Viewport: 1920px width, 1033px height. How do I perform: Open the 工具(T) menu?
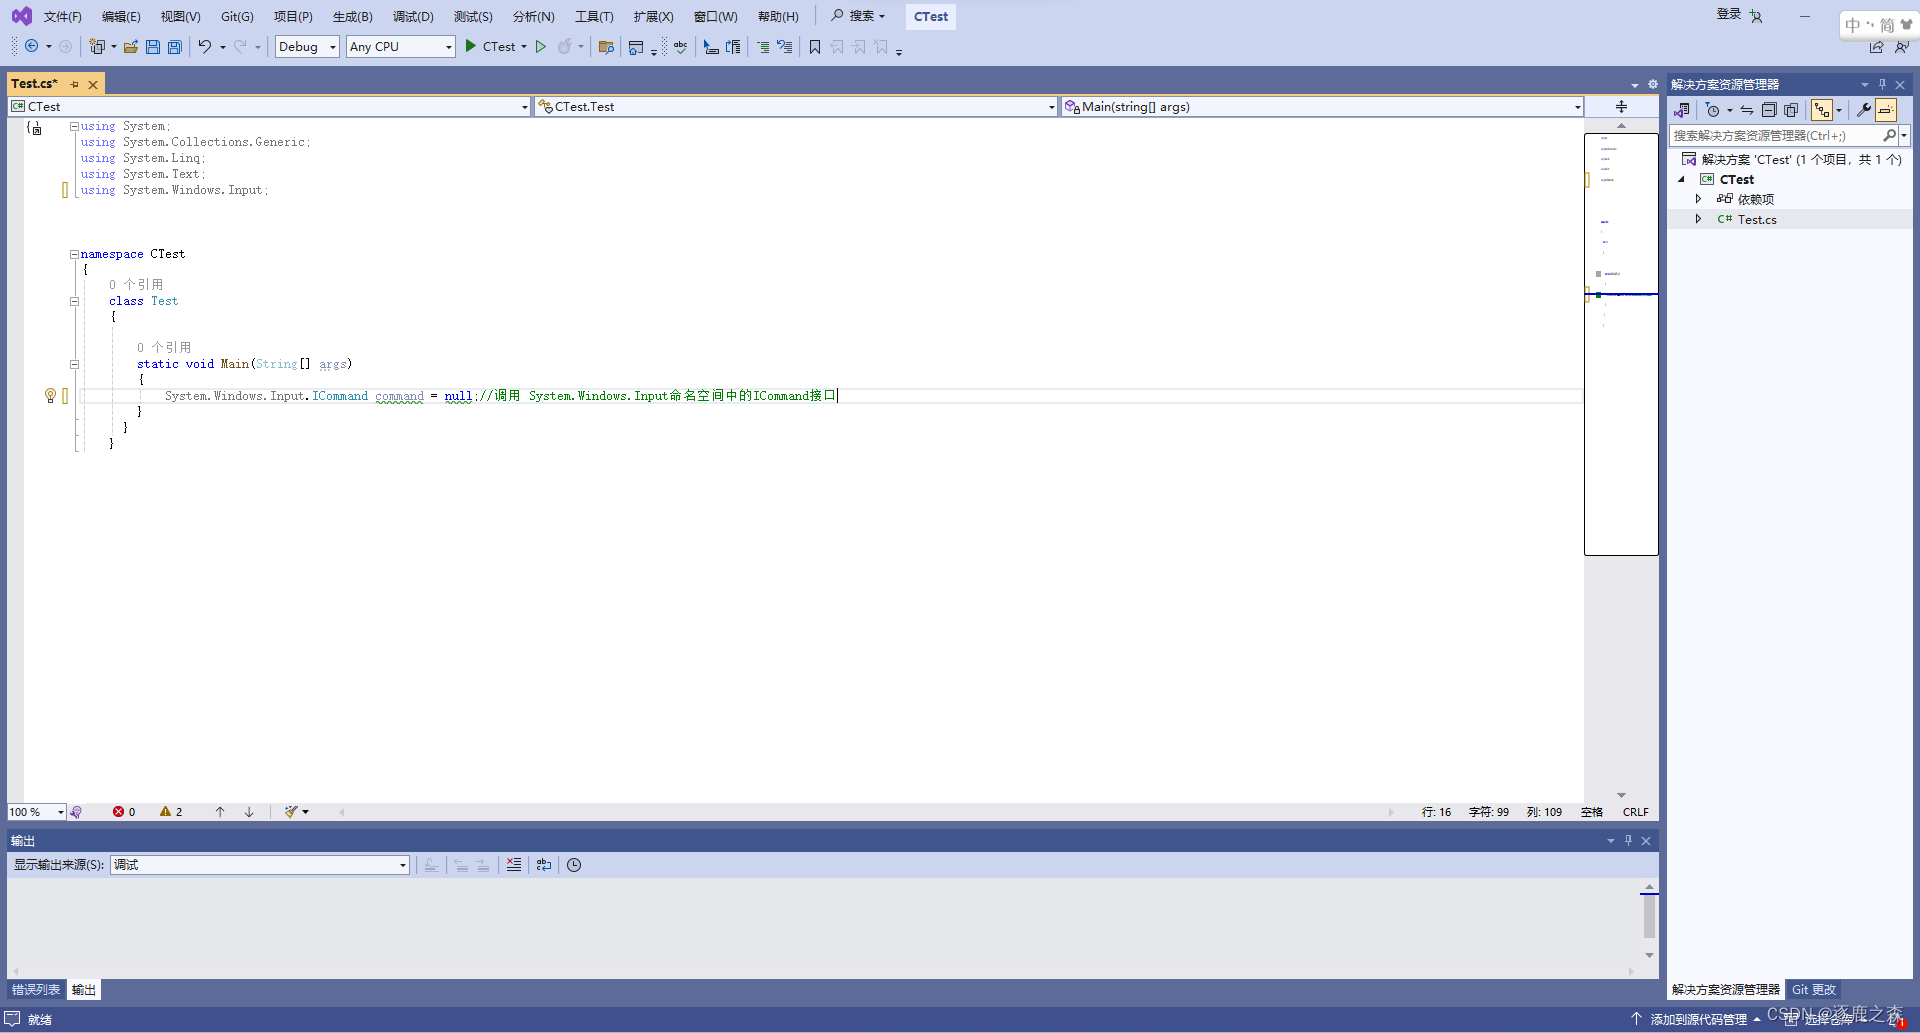click(594, 16)
